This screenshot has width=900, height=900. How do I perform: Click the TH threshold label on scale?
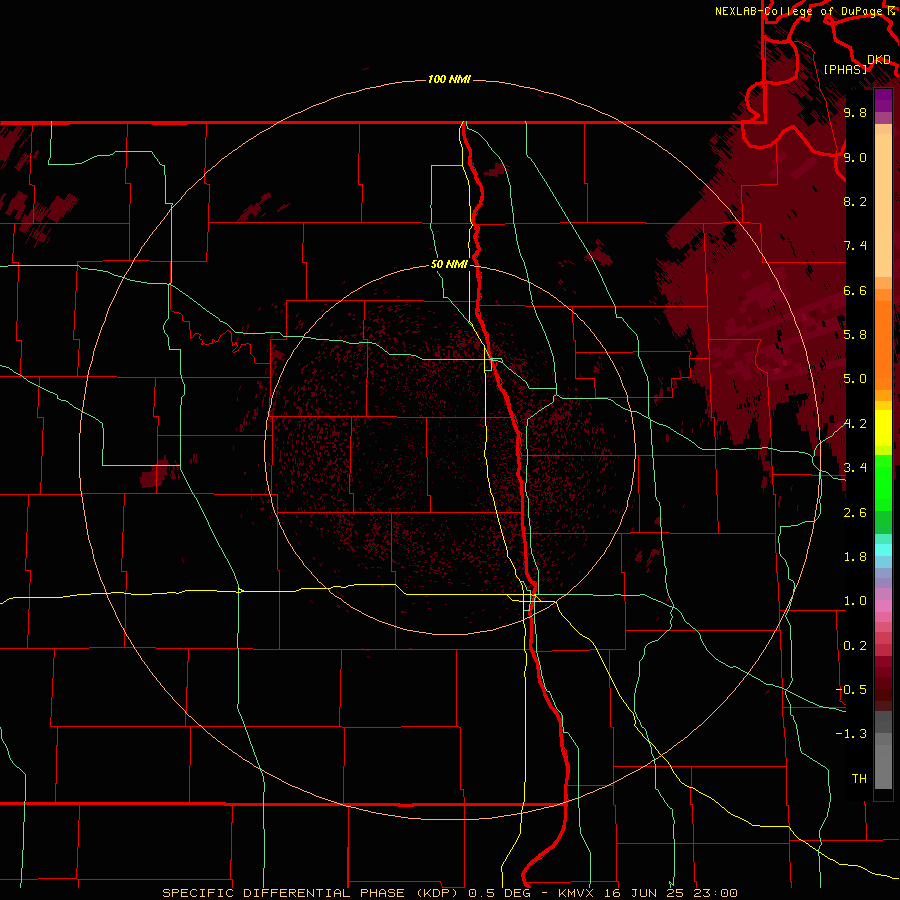point(859,778)
